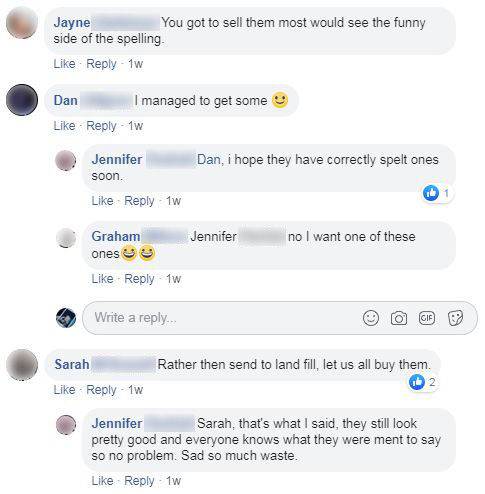Open emoji picker in reply box

(x=371, y=318)
